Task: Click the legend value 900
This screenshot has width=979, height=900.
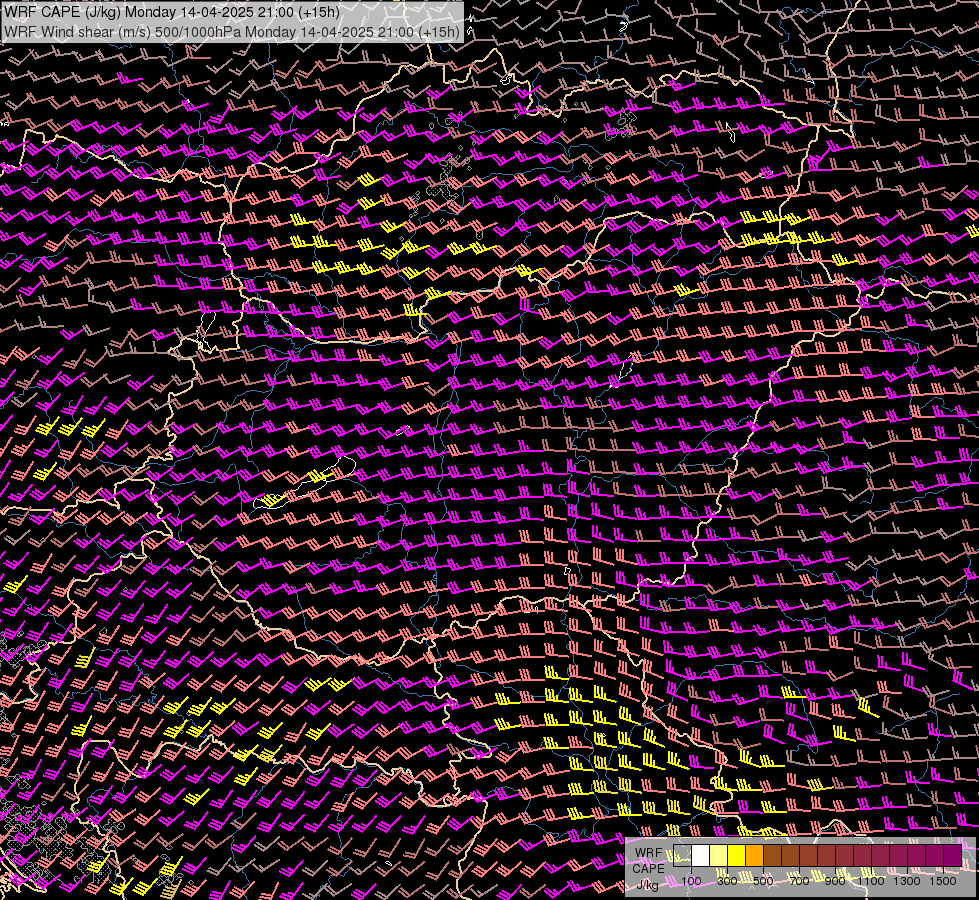Action: pyautogui.click(x=835, y=881)
